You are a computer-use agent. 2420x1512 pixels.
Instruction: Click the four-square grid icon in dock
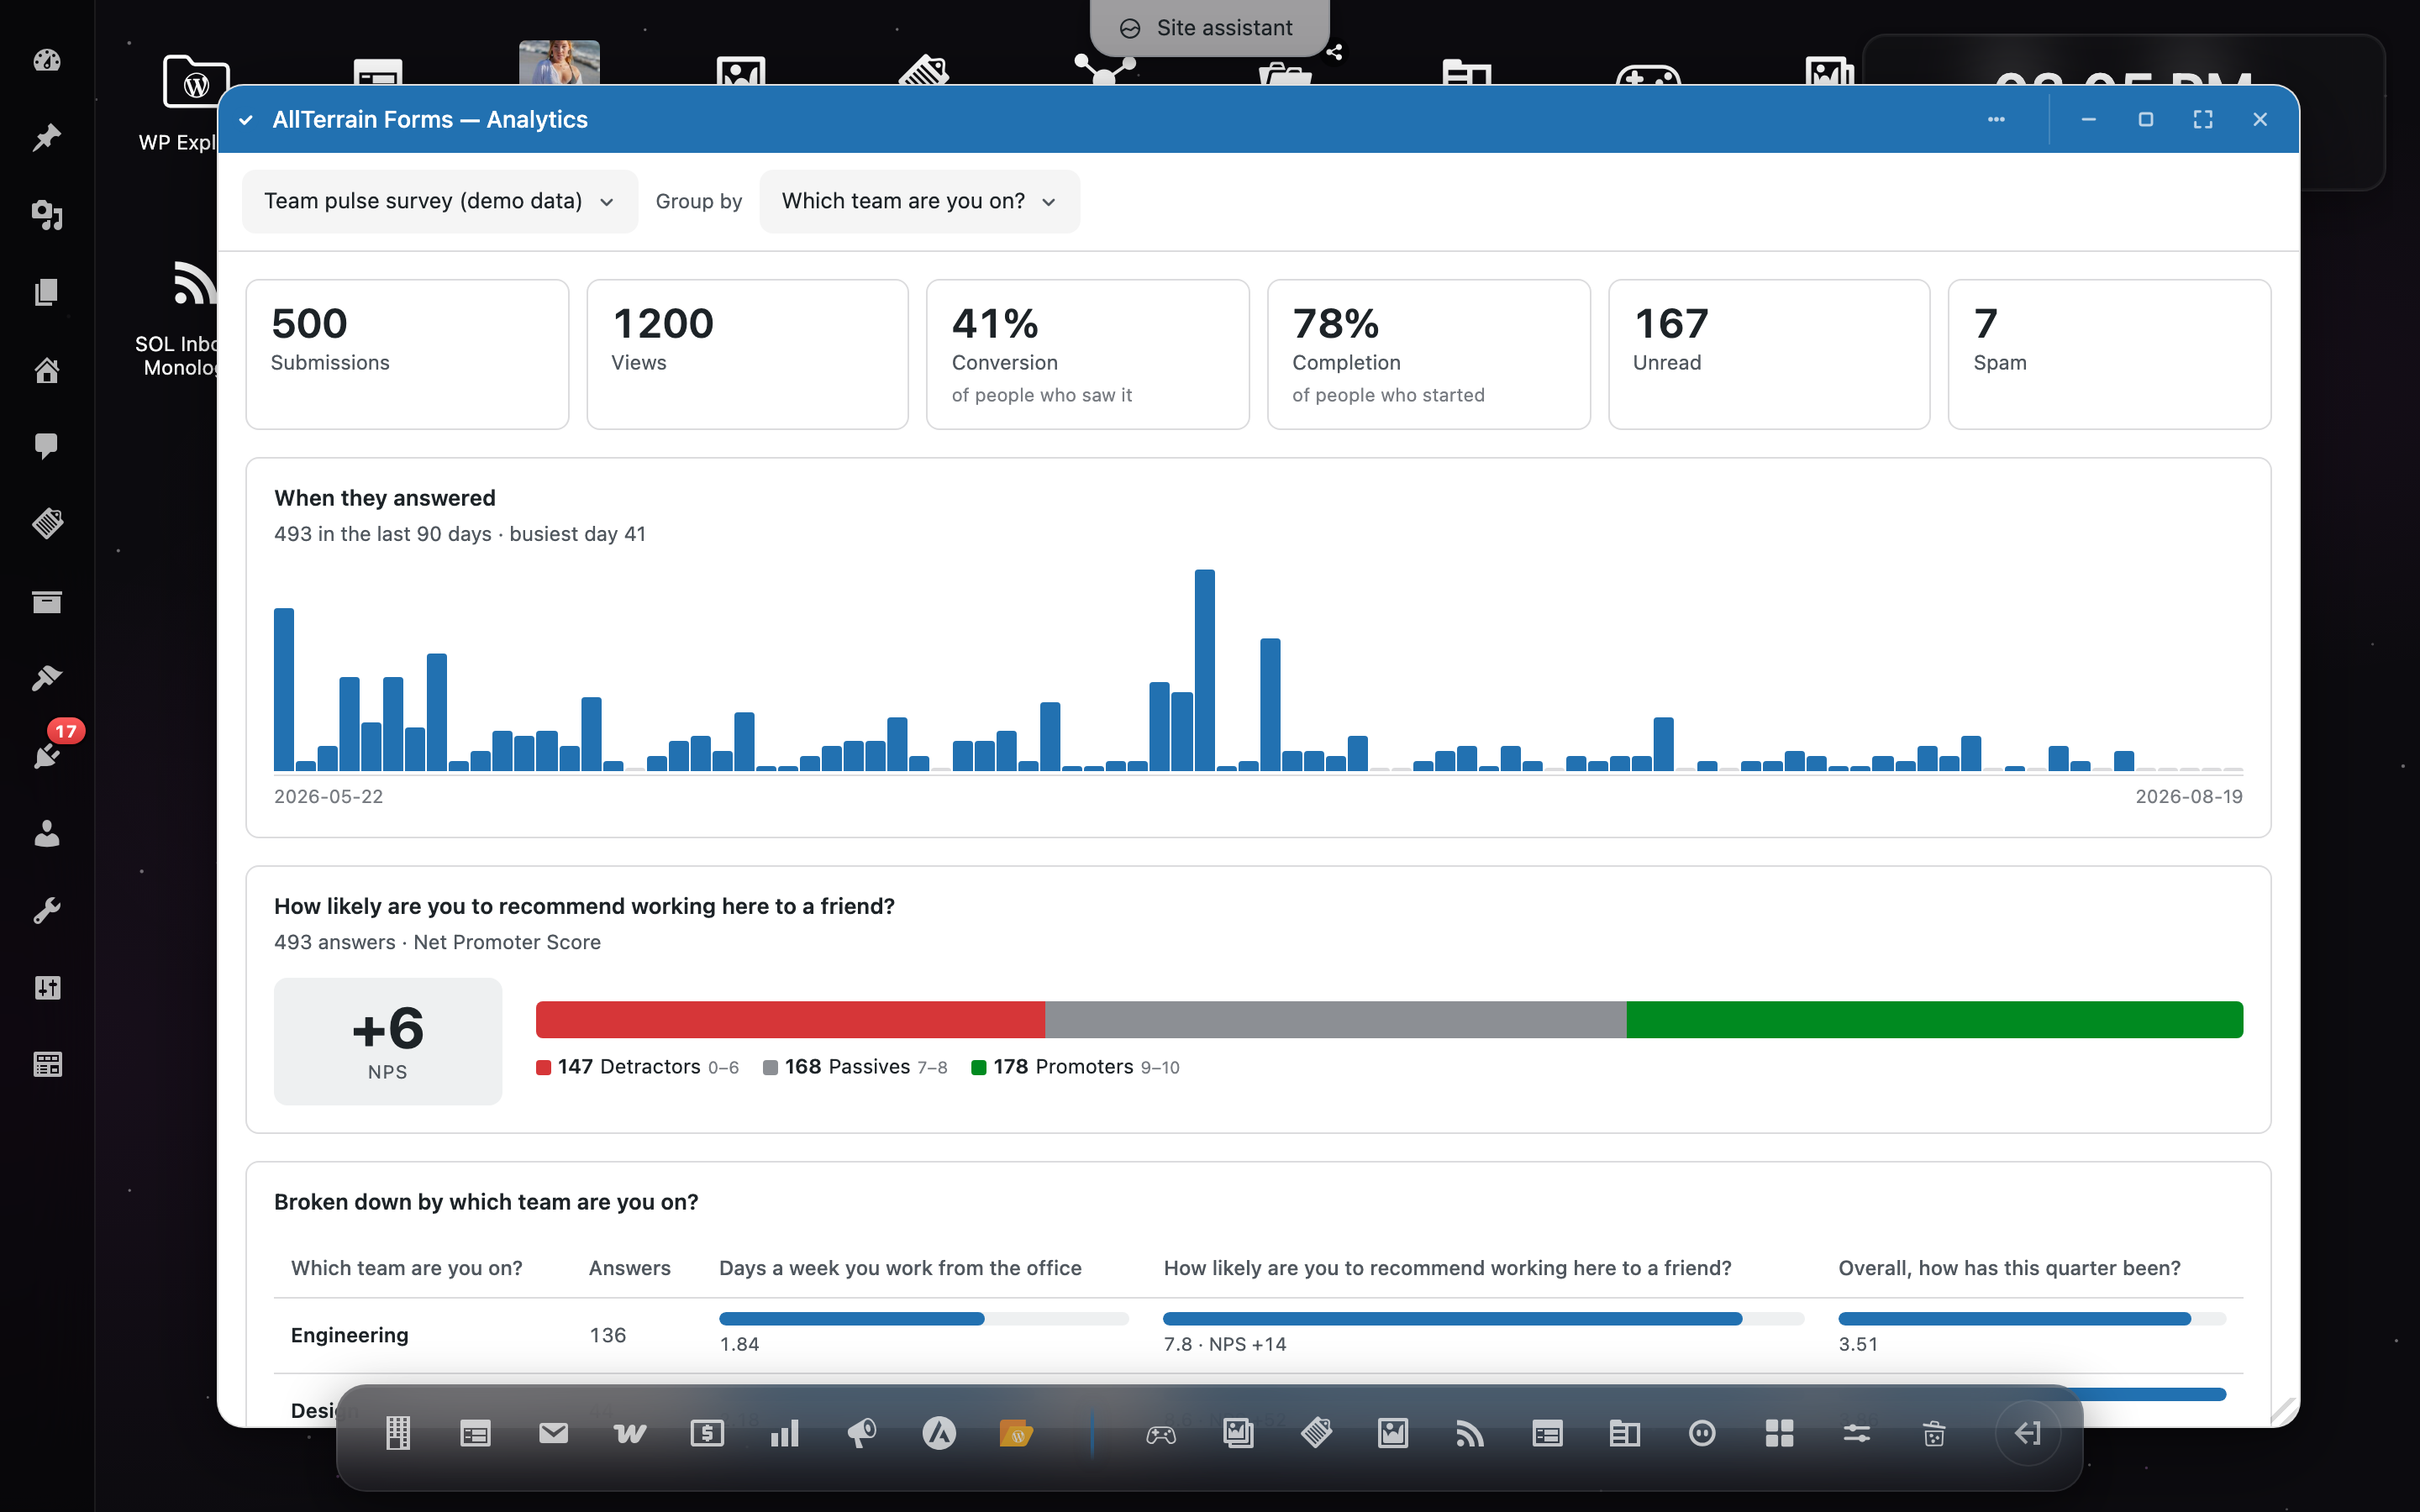[x=1779, y=1433]
